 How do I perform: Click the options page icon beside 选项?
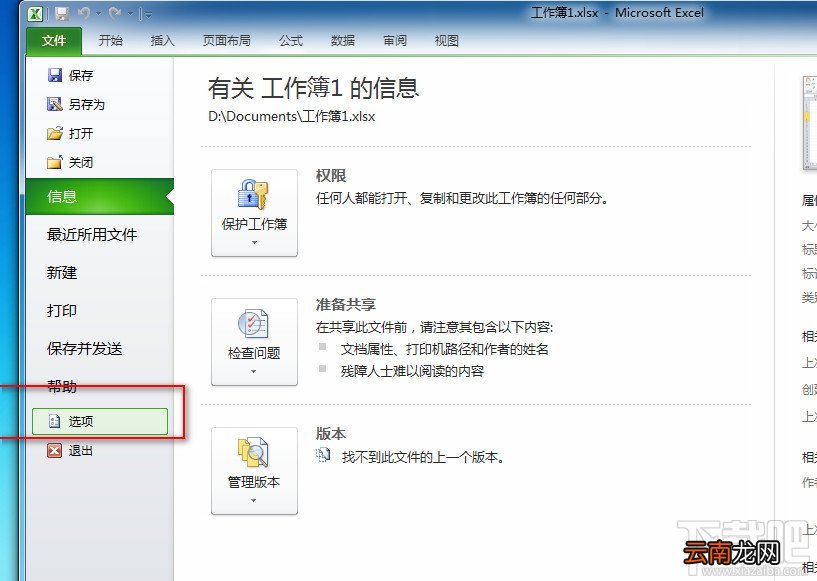[54, 421]
